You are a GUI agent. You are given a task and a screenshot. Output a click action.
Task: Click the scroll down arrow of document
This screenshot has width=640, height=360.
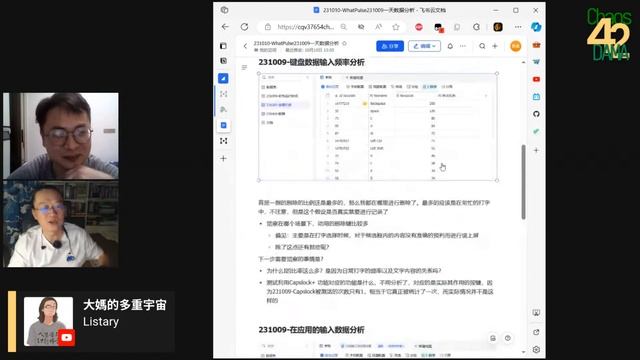tap(523, 351)
